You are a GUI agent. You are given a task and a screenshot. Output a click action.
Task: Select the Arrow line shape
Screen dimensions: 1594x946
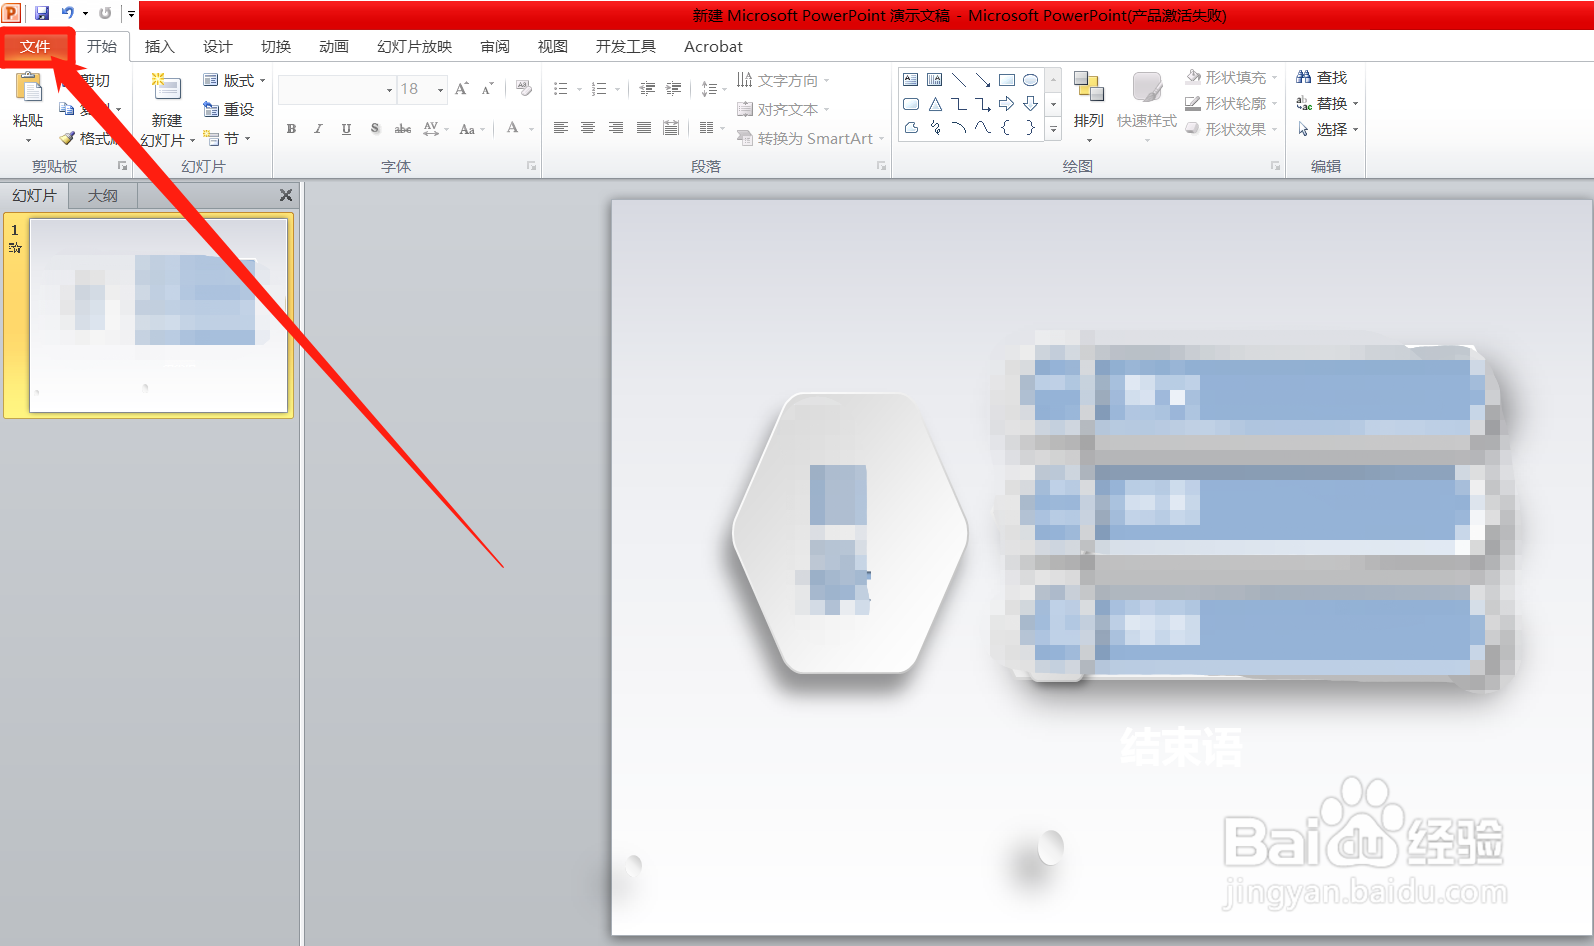pos(983,80)
